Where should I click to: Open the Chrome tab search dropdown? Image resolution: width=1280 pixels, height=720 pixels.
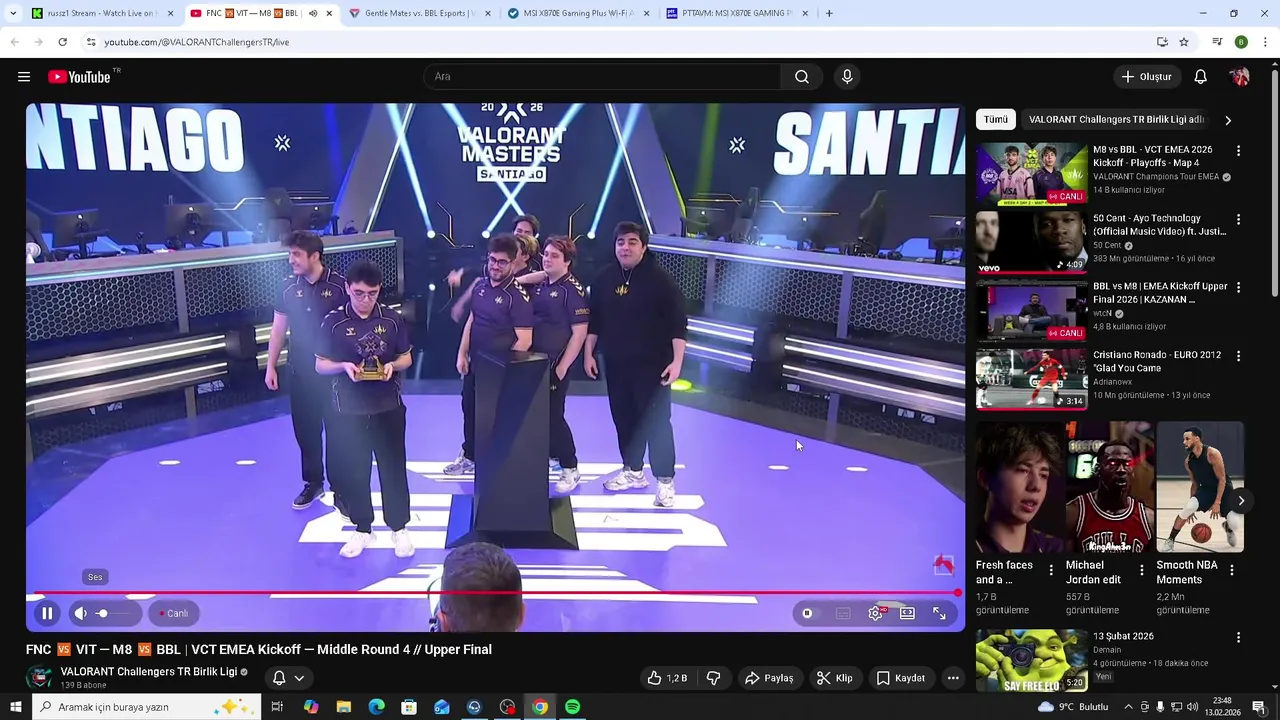[x=13, y=14]
